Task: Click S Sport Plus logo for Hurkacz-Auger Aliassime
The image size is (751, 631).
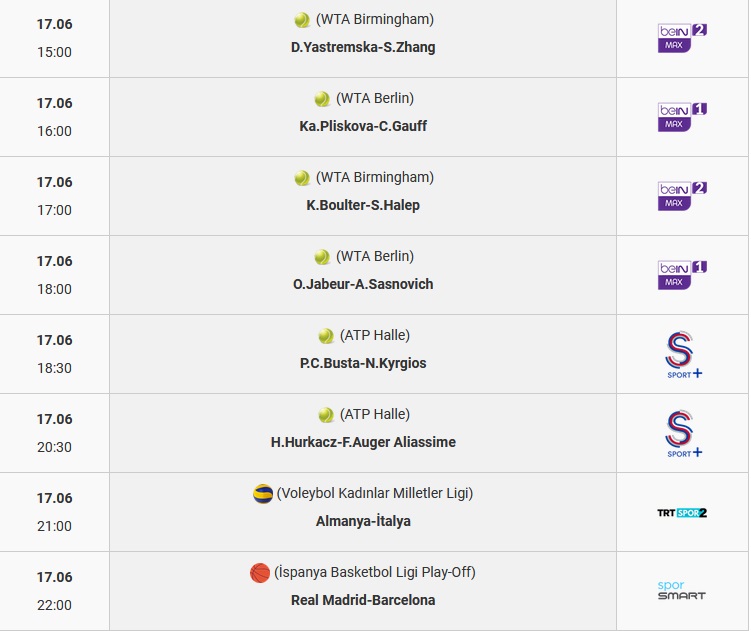Action: coord(683,433)
